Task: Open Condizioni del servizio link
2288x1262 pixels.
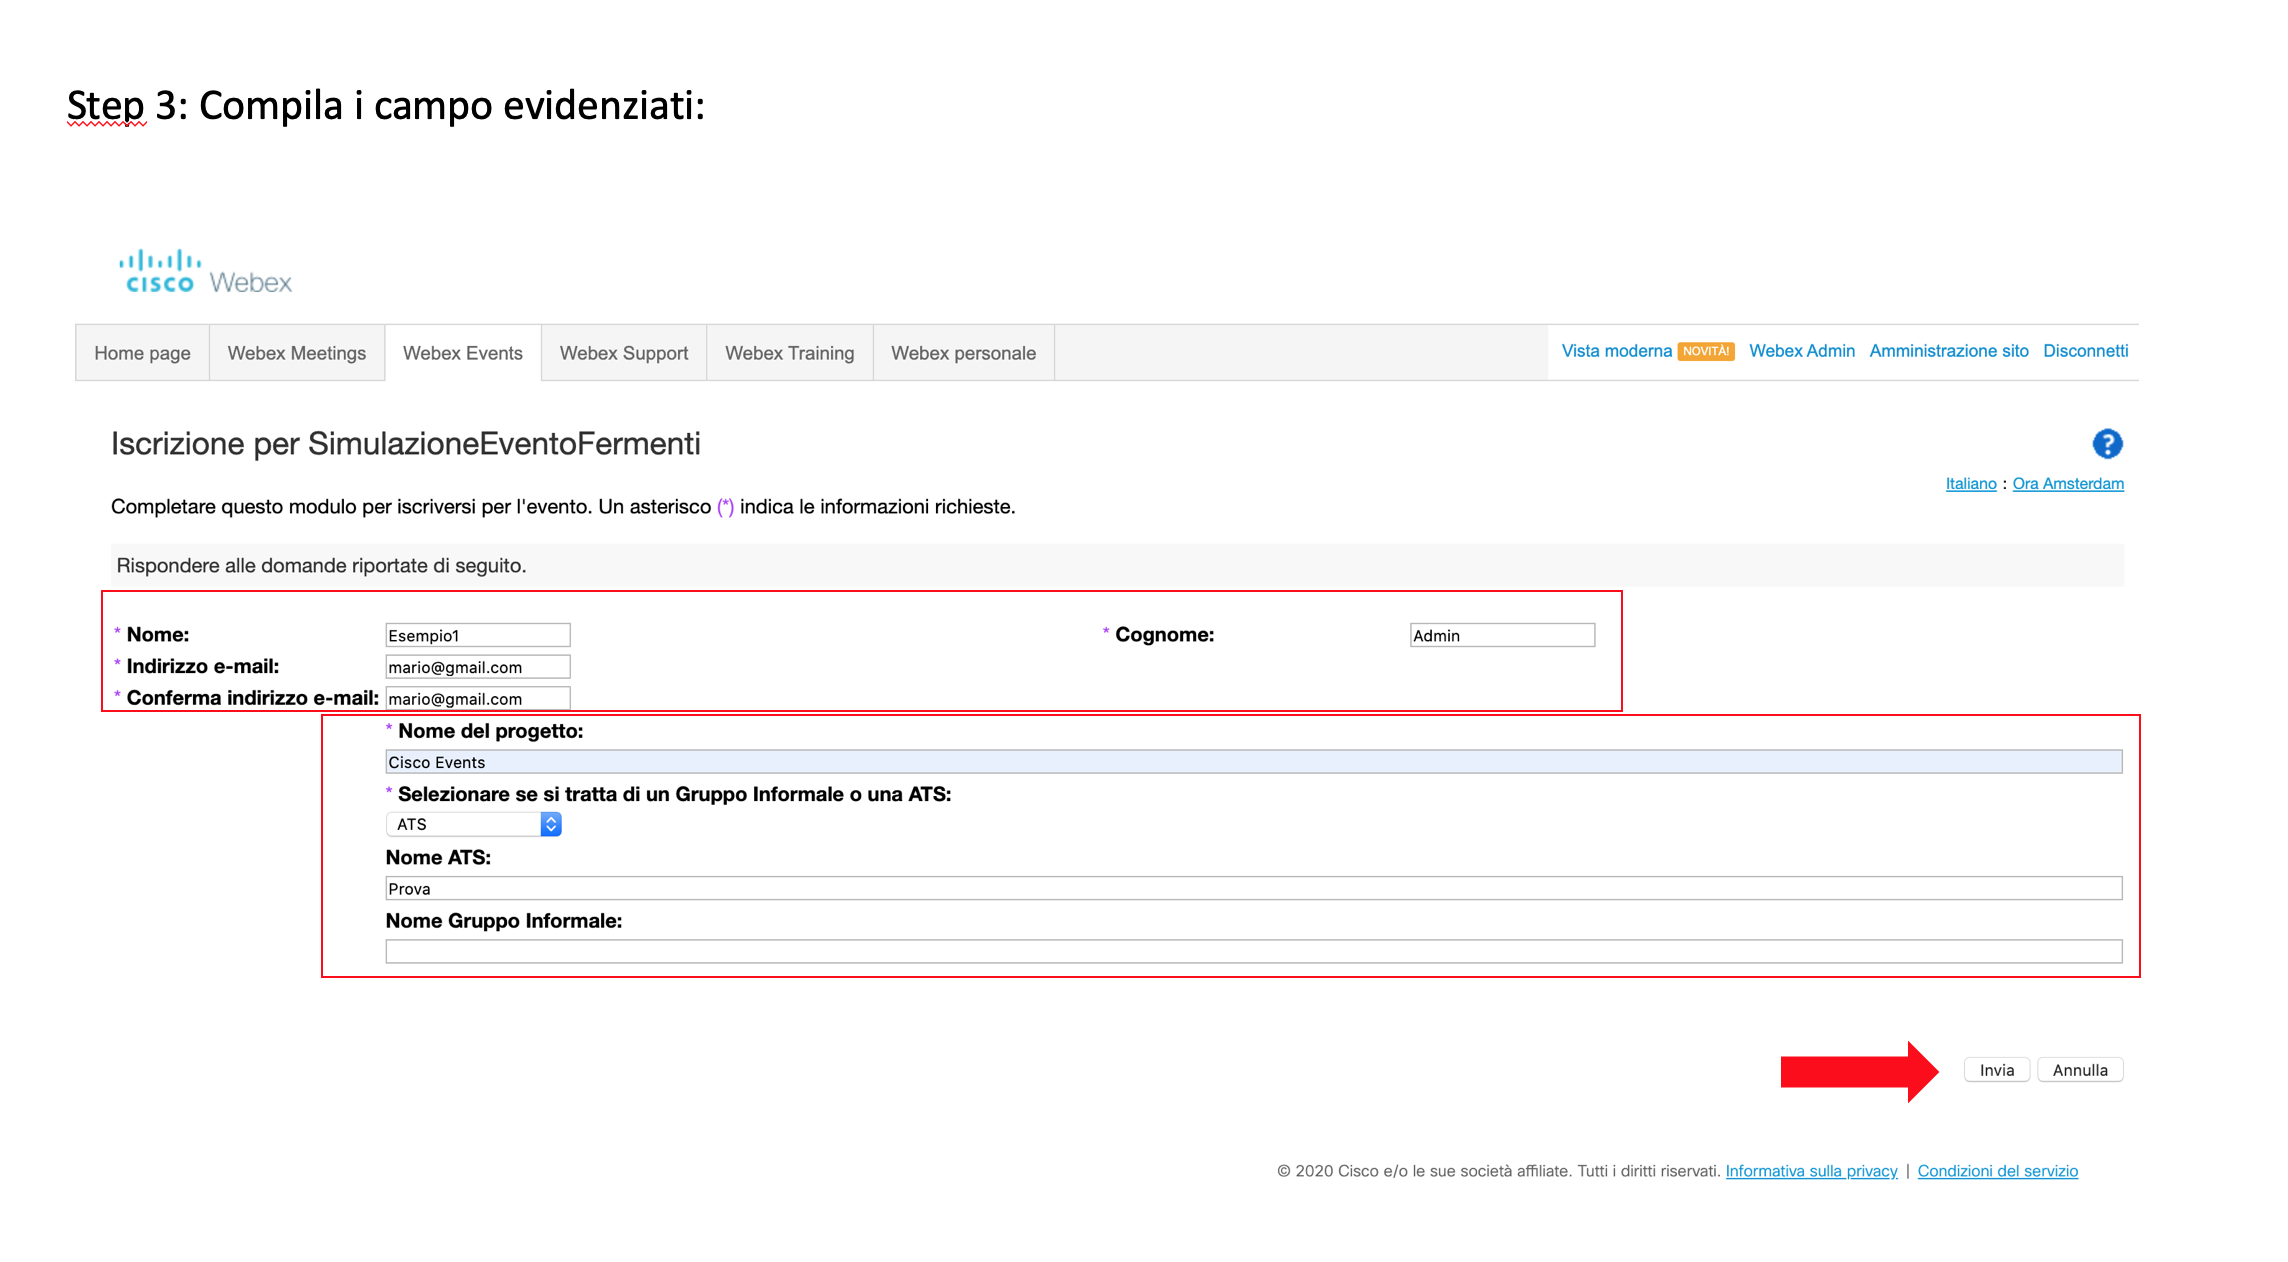Action: point(1998,1171)
